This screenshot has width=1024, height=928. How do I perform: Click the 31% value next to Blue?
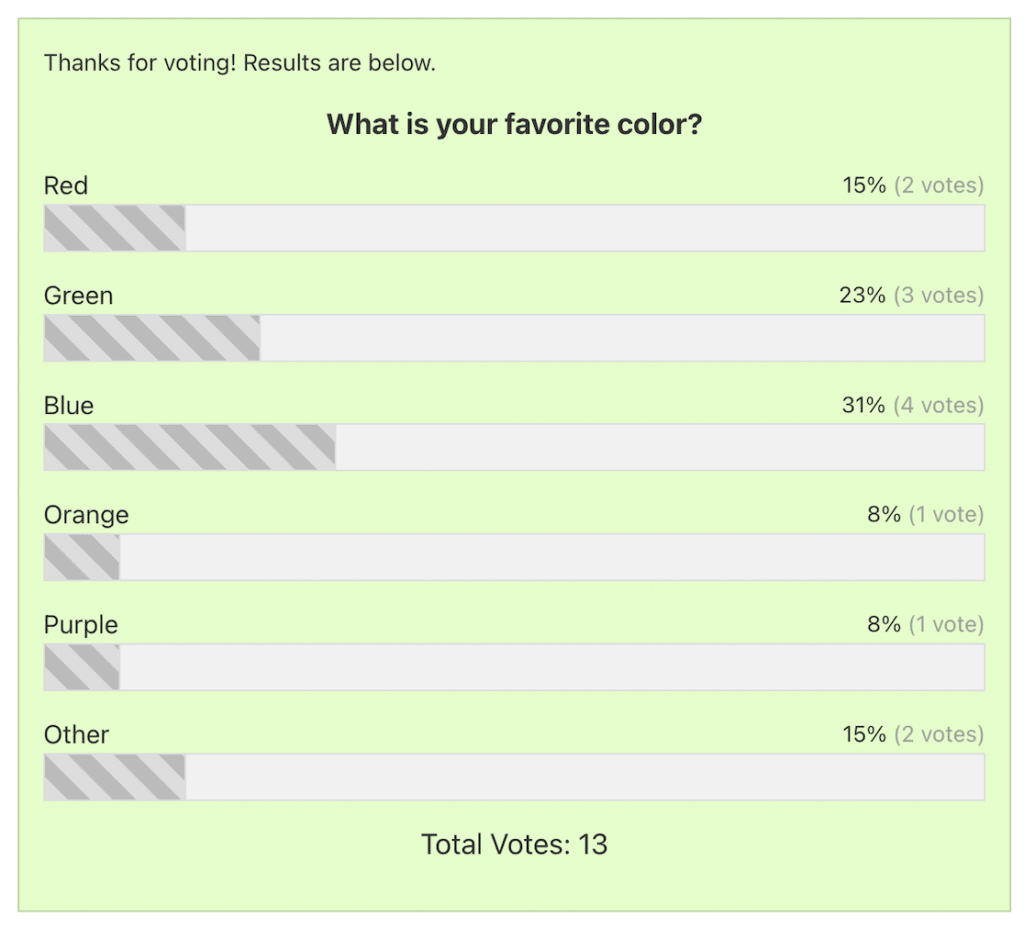pos(862,405)
